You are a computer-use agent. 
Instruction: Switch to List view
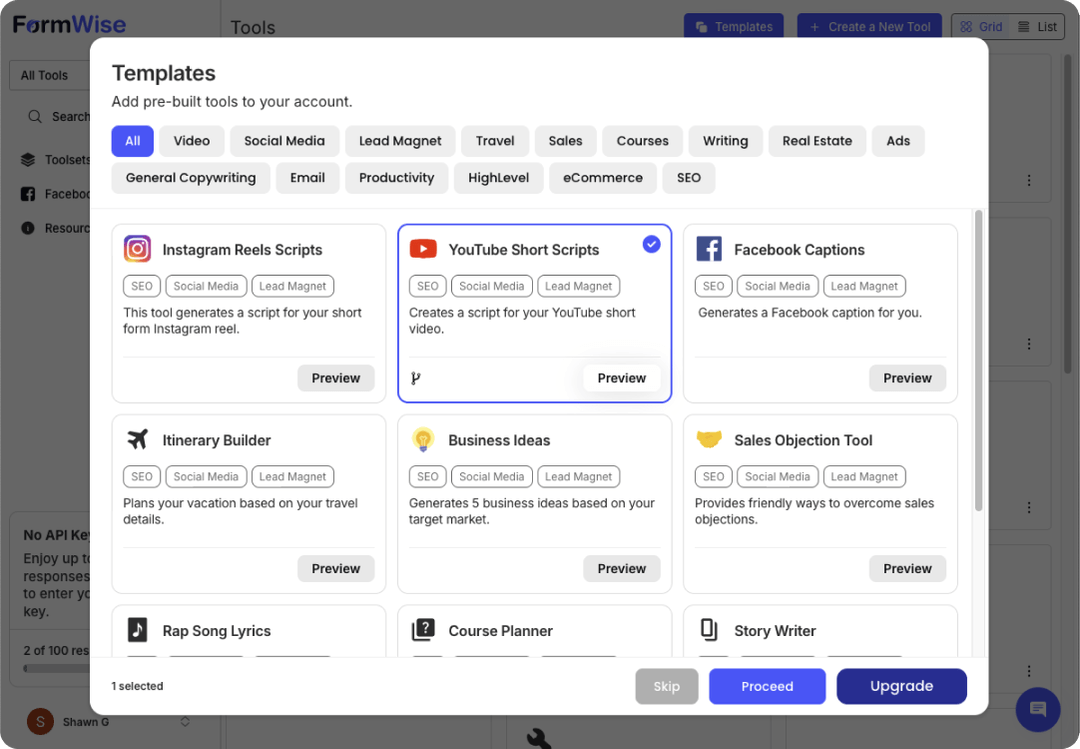tap(1037, 26)
